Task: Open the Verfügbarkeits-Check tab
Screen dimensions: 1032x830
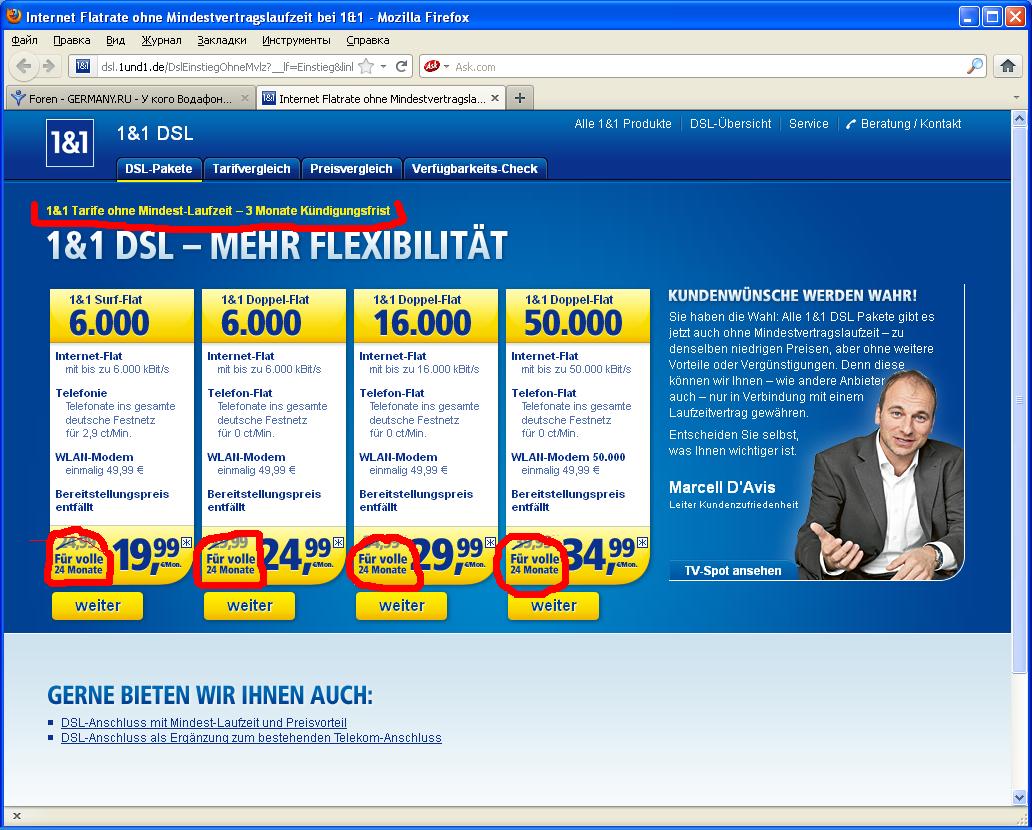Action: [475, 169]
